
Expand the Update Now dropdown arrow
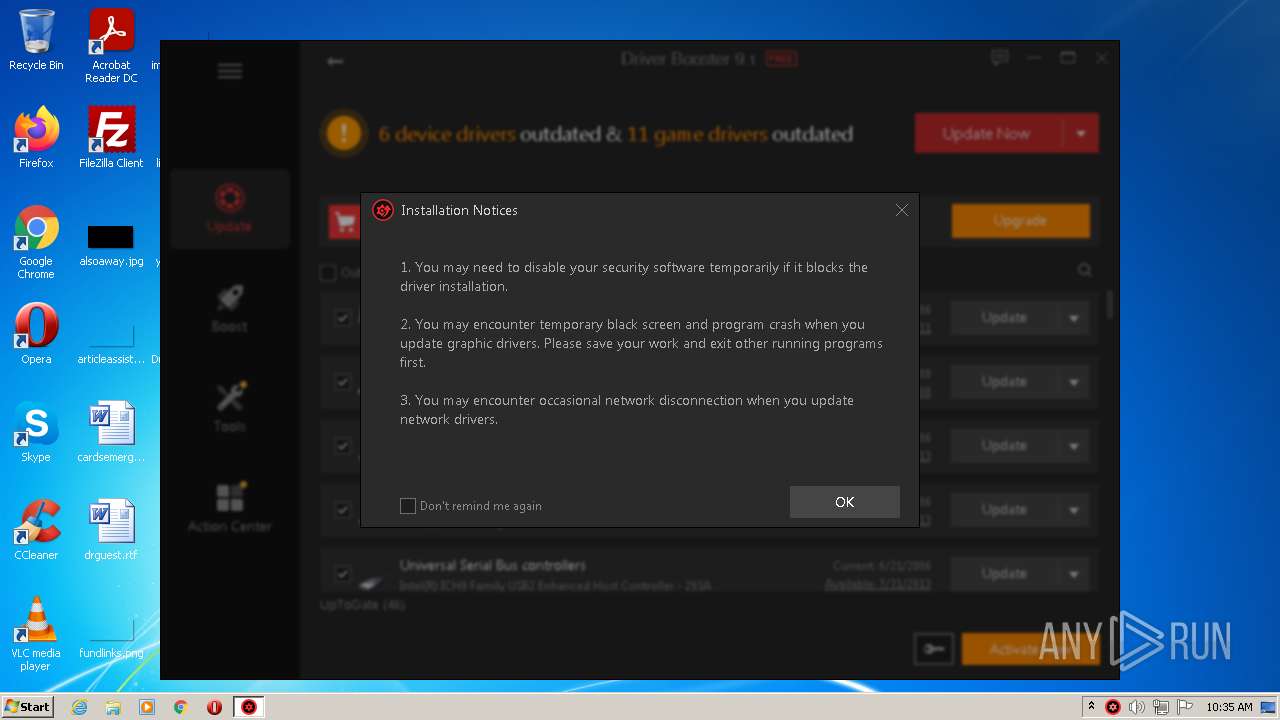tap(1081, 133)
